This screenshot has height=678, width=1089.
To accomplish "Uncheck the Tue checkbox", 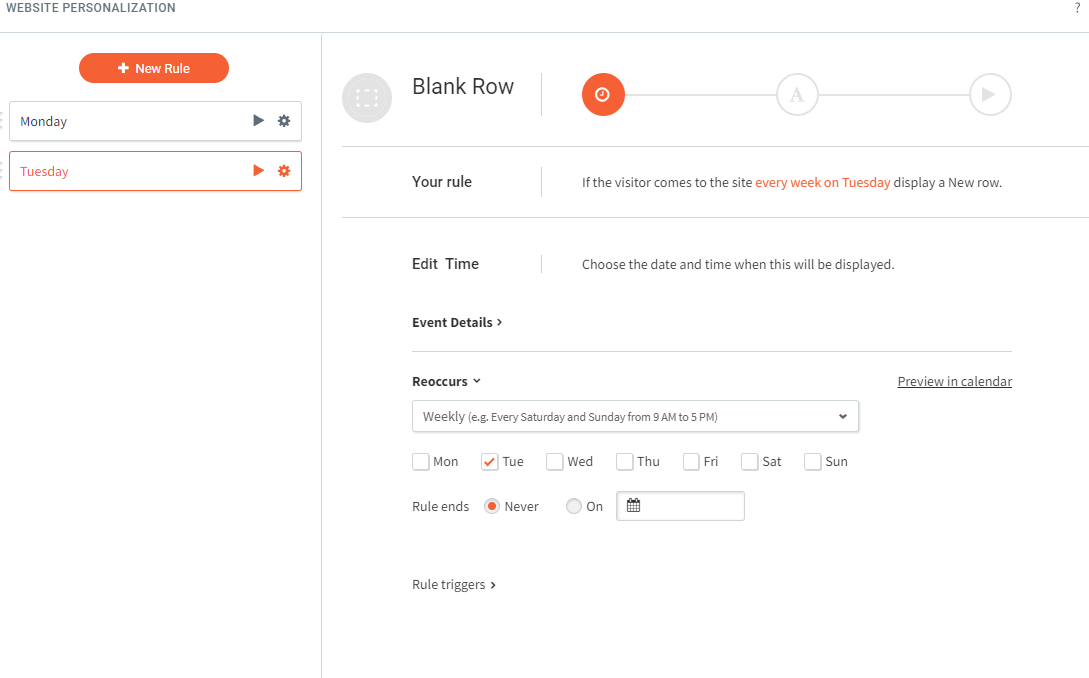I will coord(490,462).
